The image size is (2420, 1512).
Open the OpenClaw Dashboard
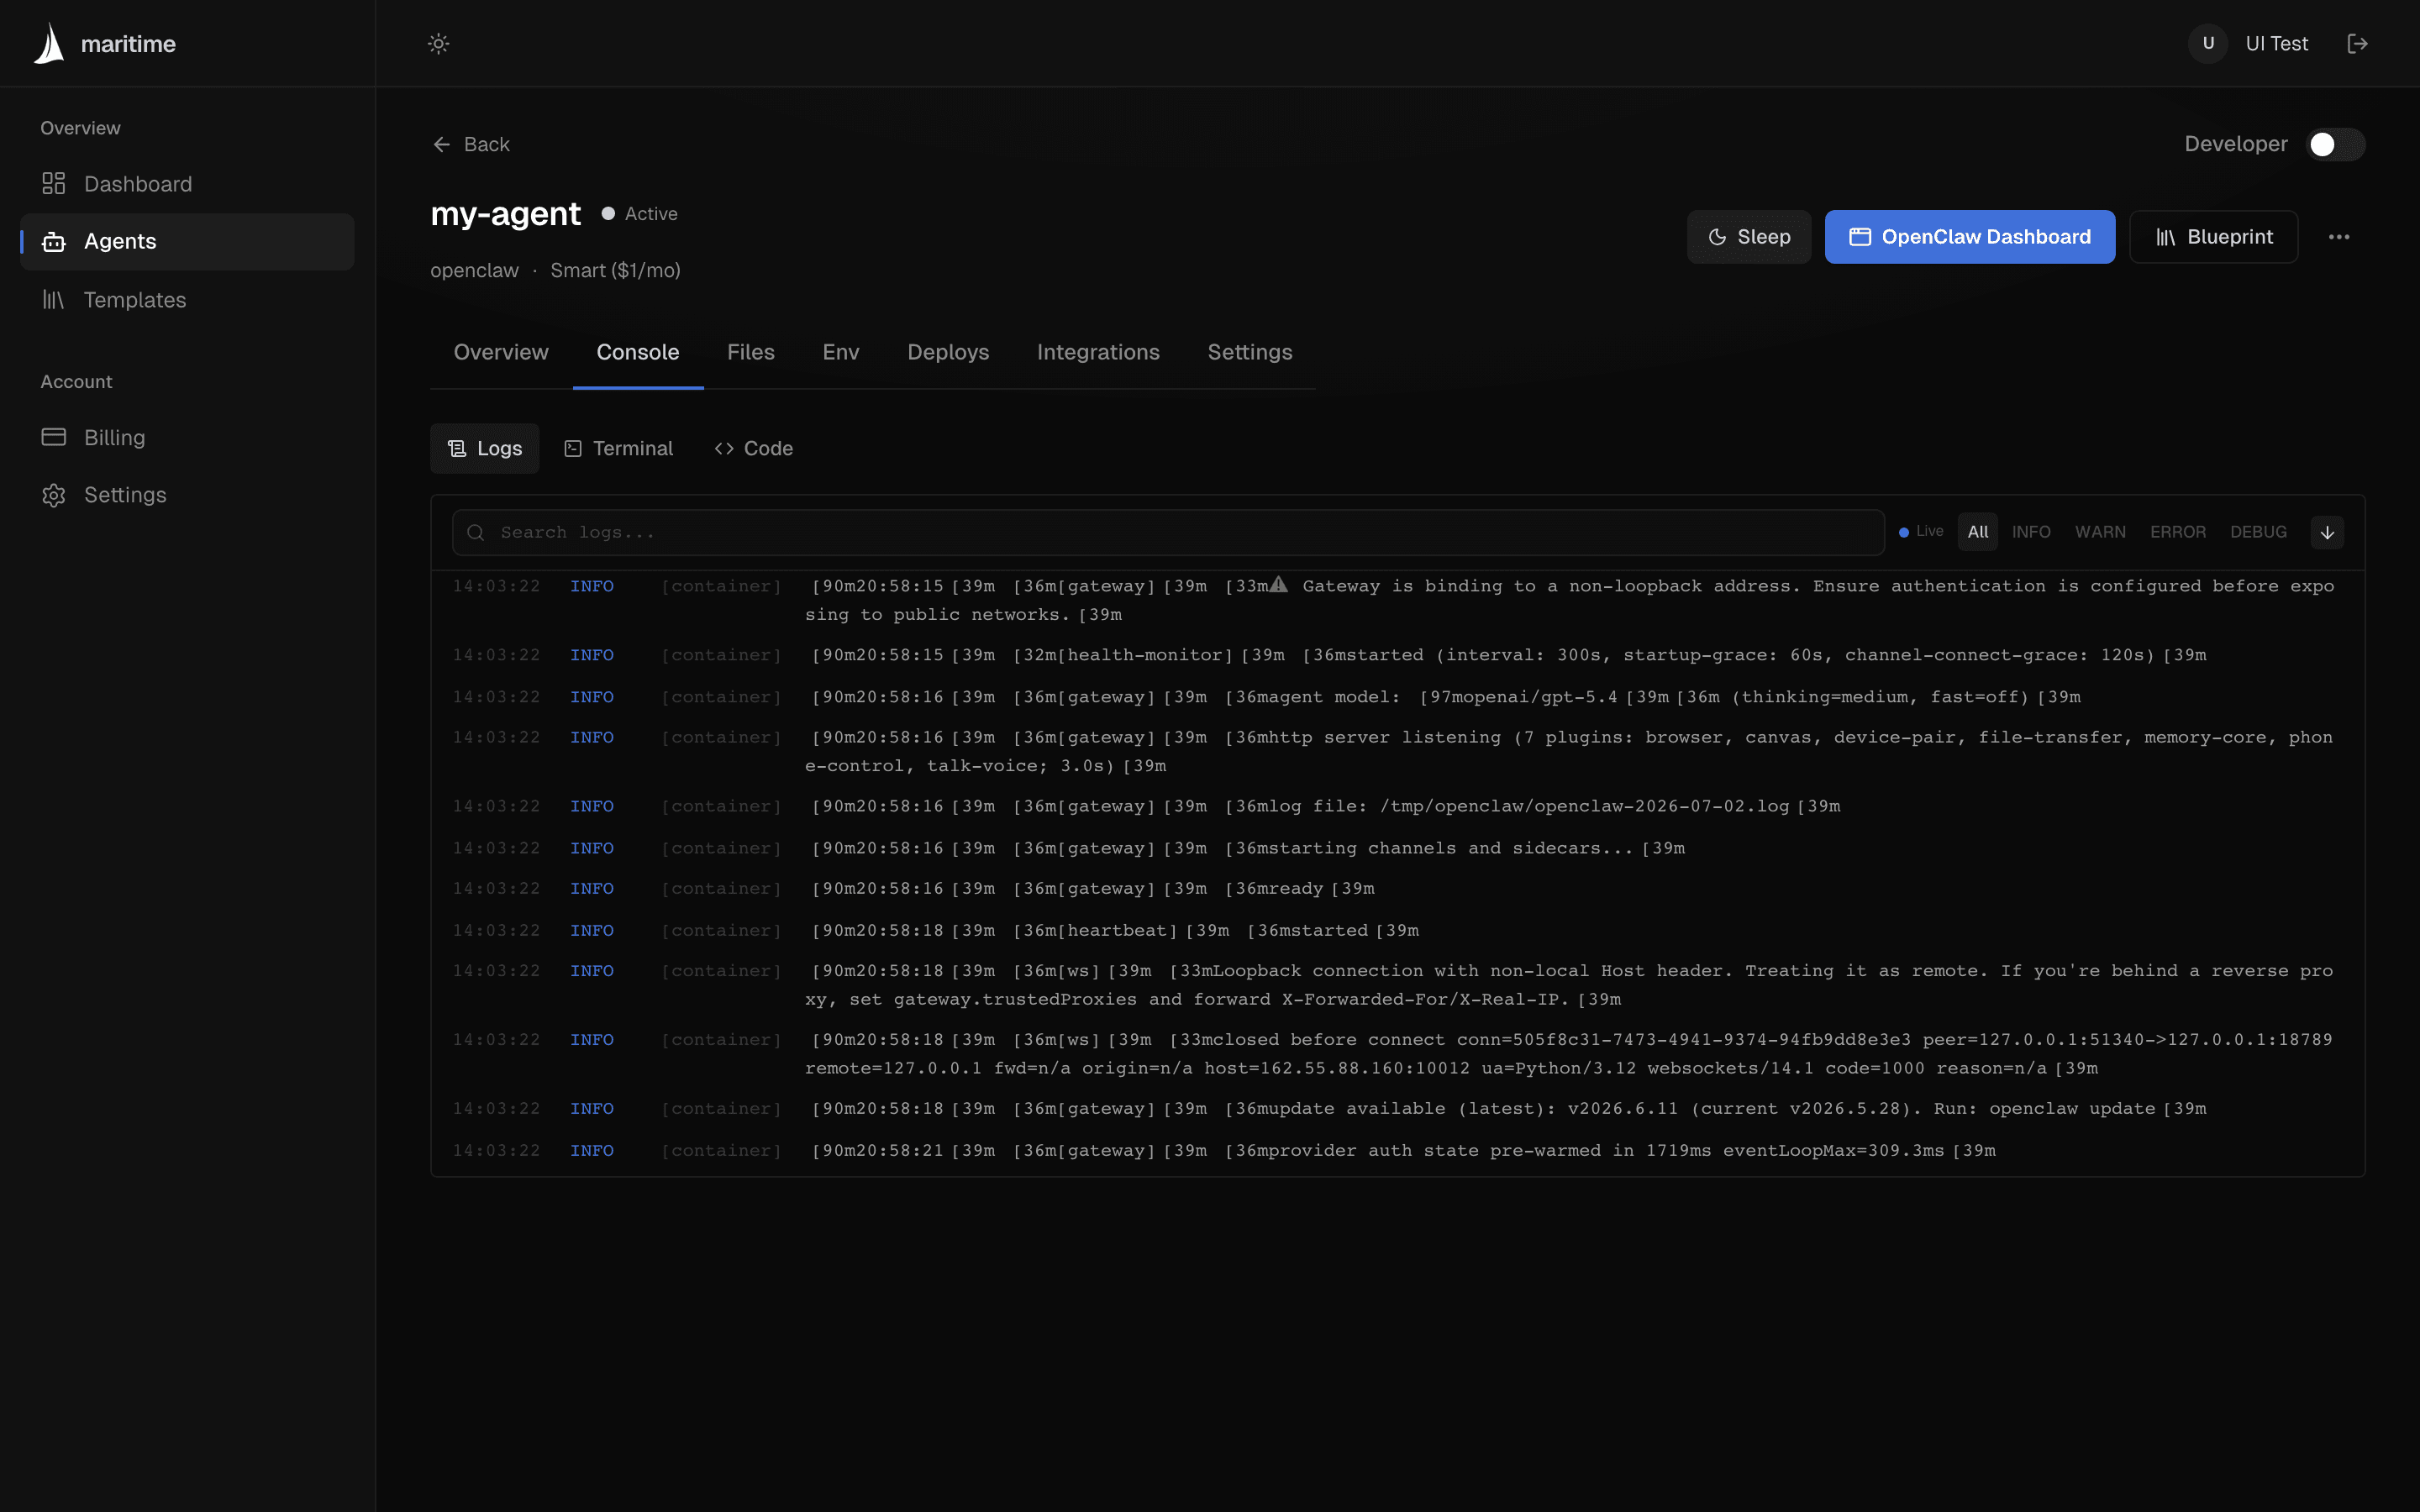coord(1969,237)
